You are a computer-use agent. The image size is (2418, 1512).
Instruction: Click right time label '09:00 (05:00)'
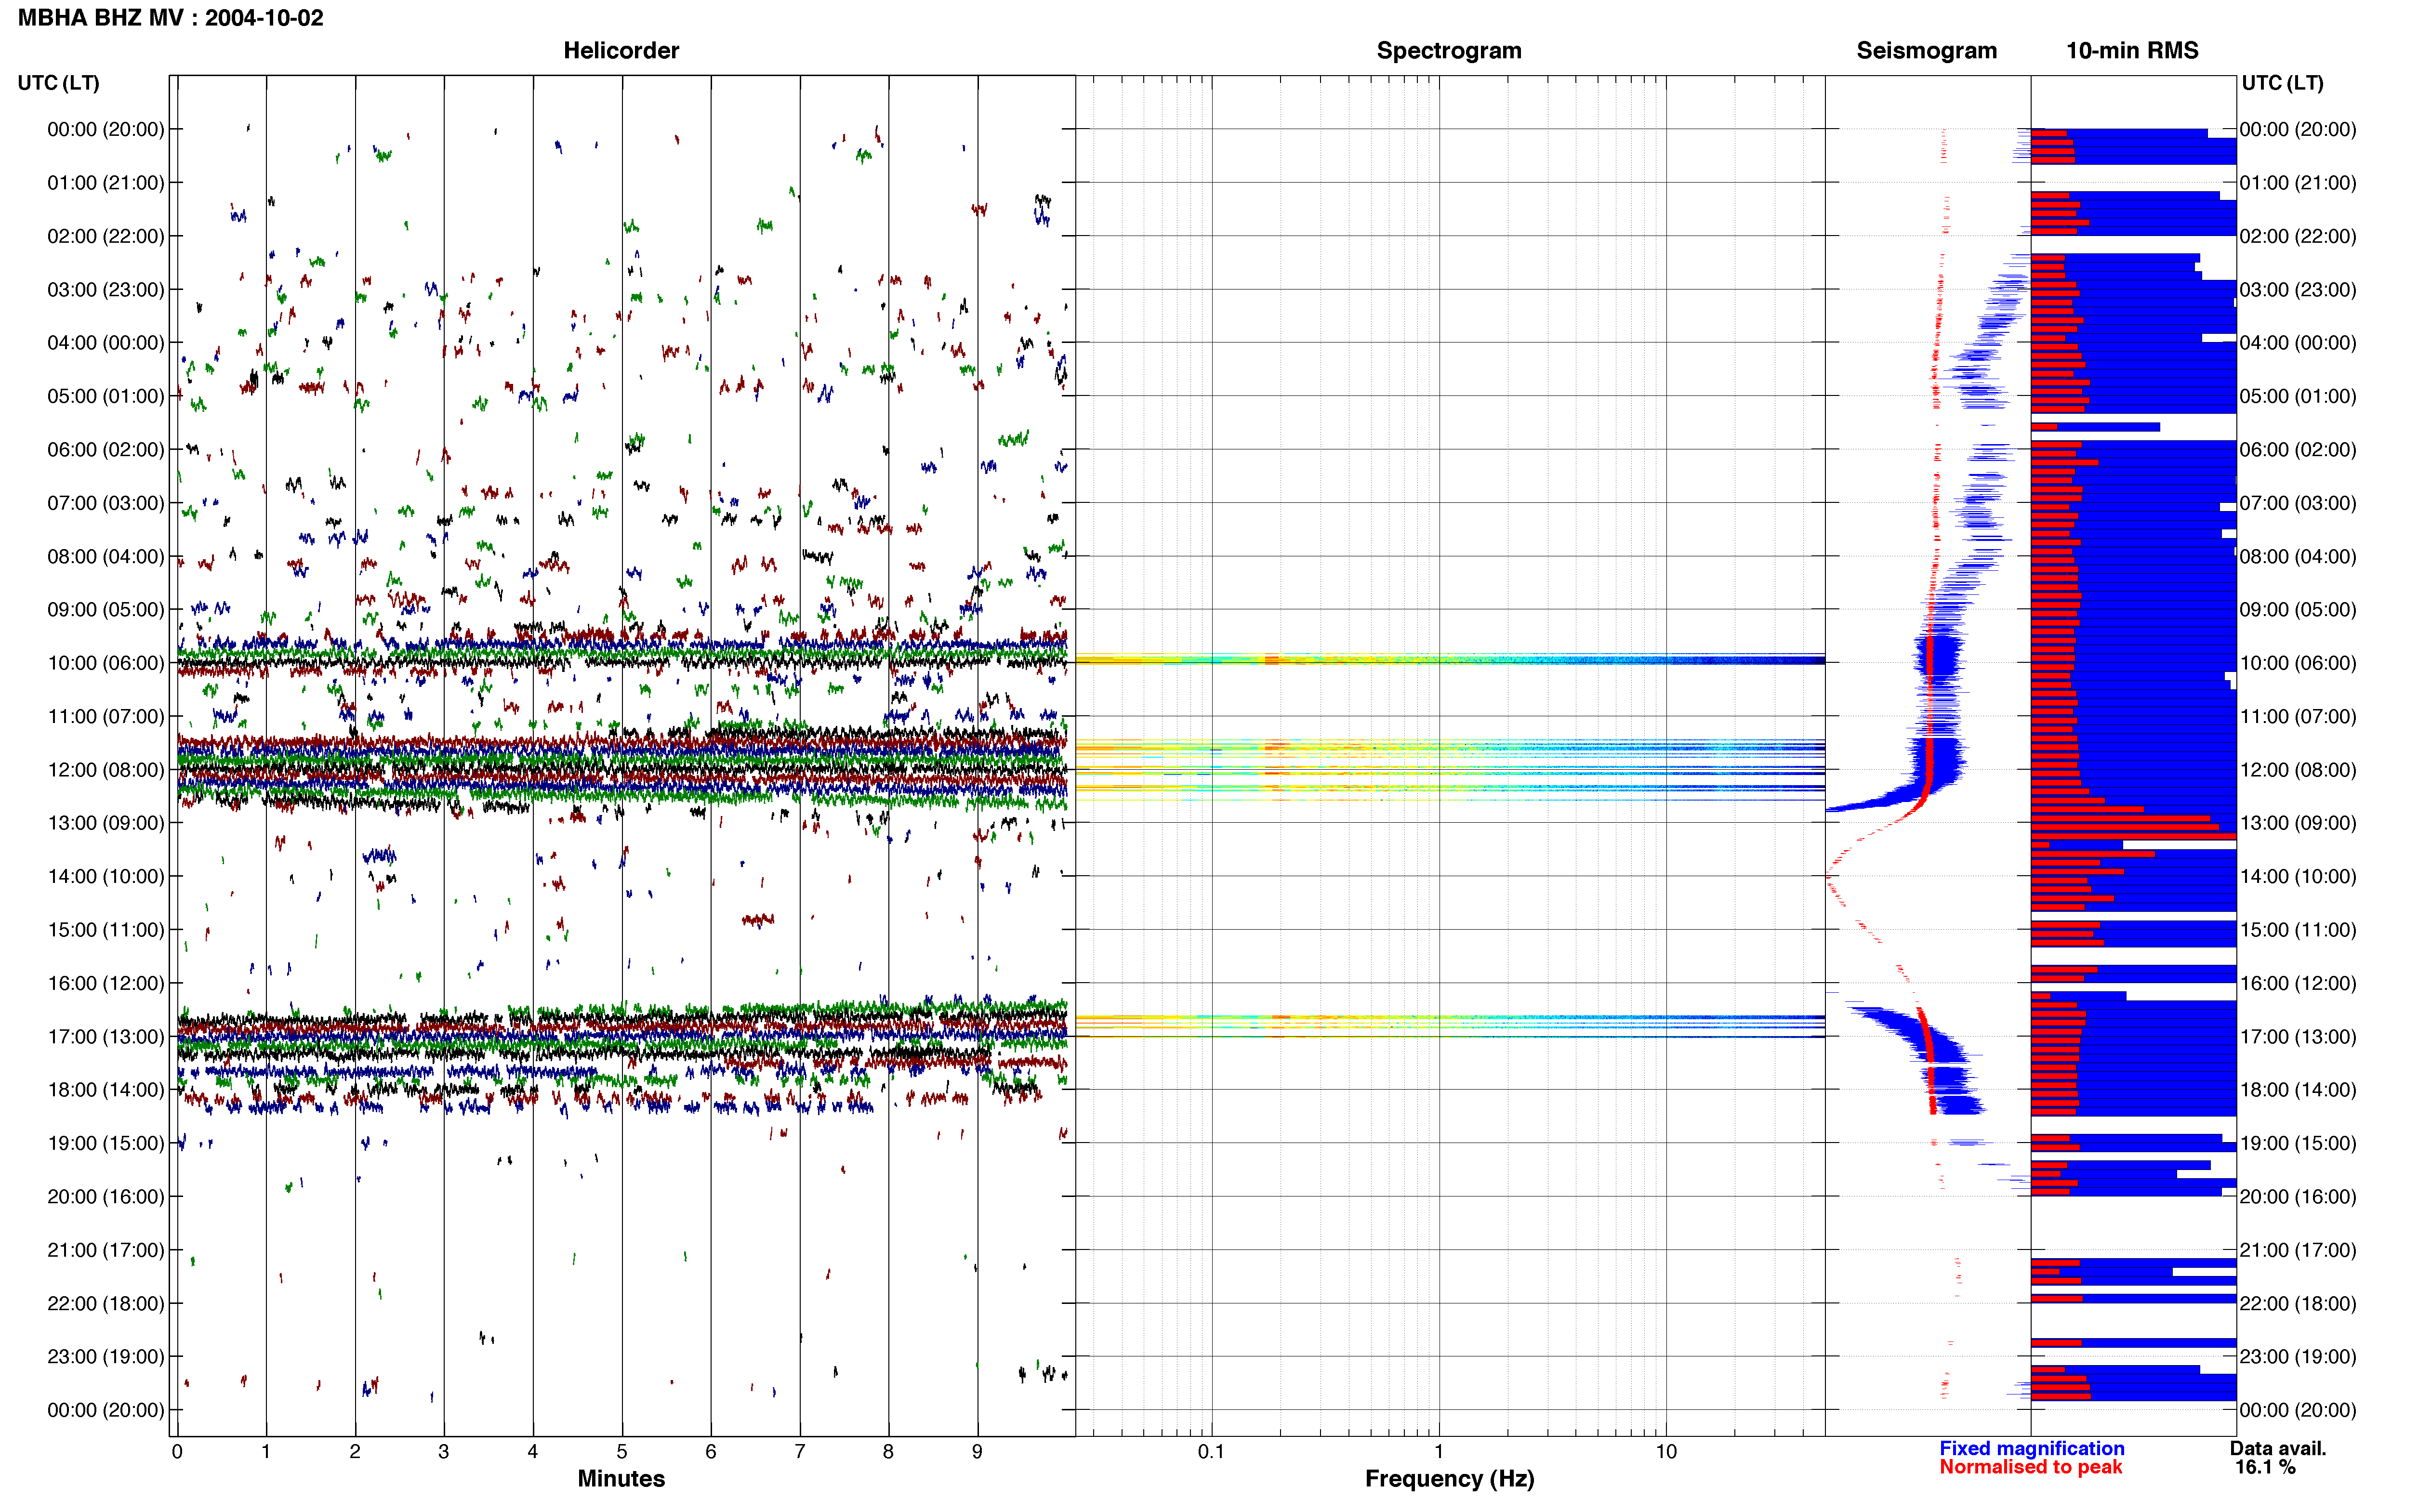click(2298, 610)
